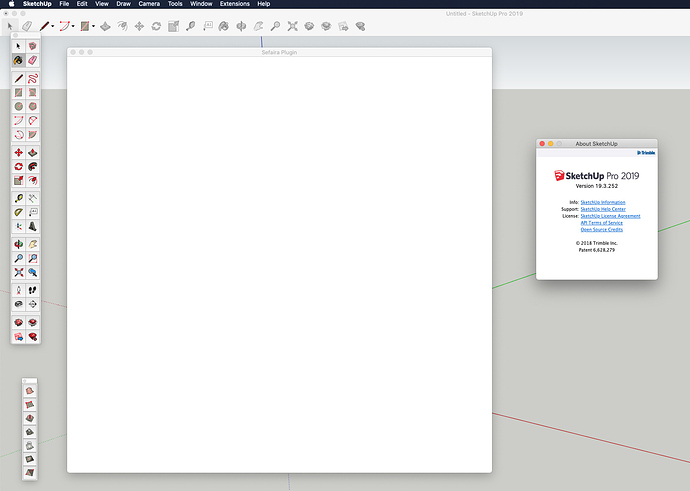Viewport: 690px width, 491px height.
Task: Select the Push/Pull tool in the tool palette
Action: [33, 153]
